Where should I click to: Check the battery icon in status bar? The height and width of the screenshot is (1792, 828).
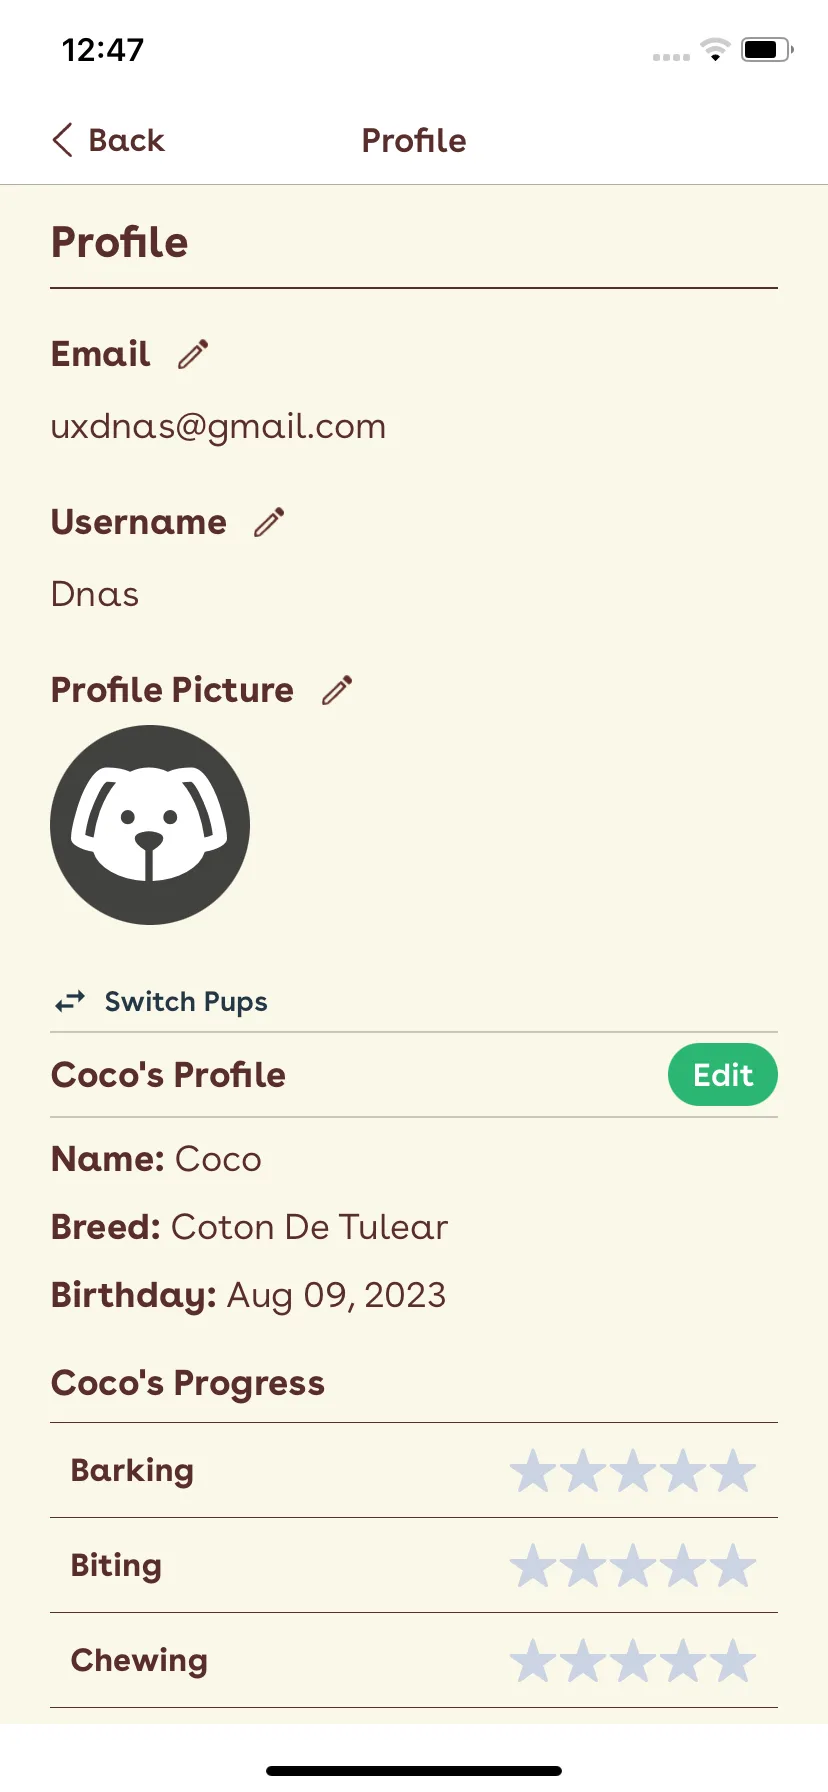[x=767, y=49]
